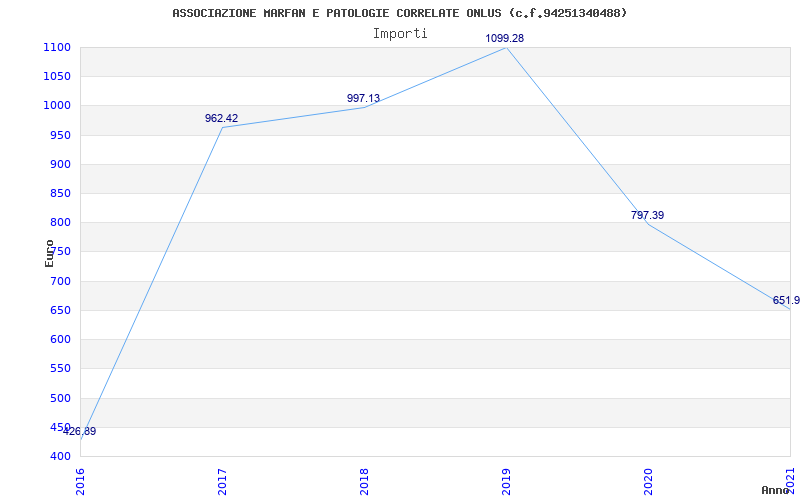Select the 997.13 data label

pyautogui.click(x=363, y=98)
